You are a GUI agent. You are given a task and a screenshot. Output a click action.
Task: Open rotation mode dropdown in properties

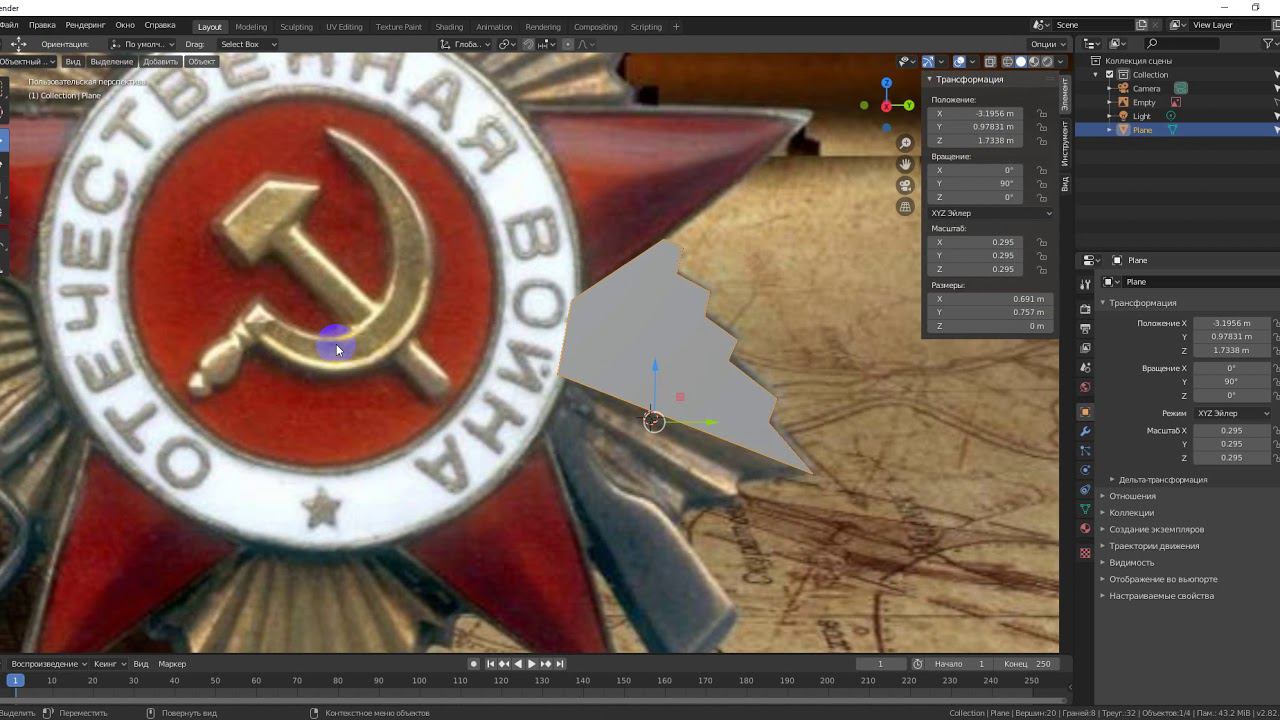(x=1232, y=413)
